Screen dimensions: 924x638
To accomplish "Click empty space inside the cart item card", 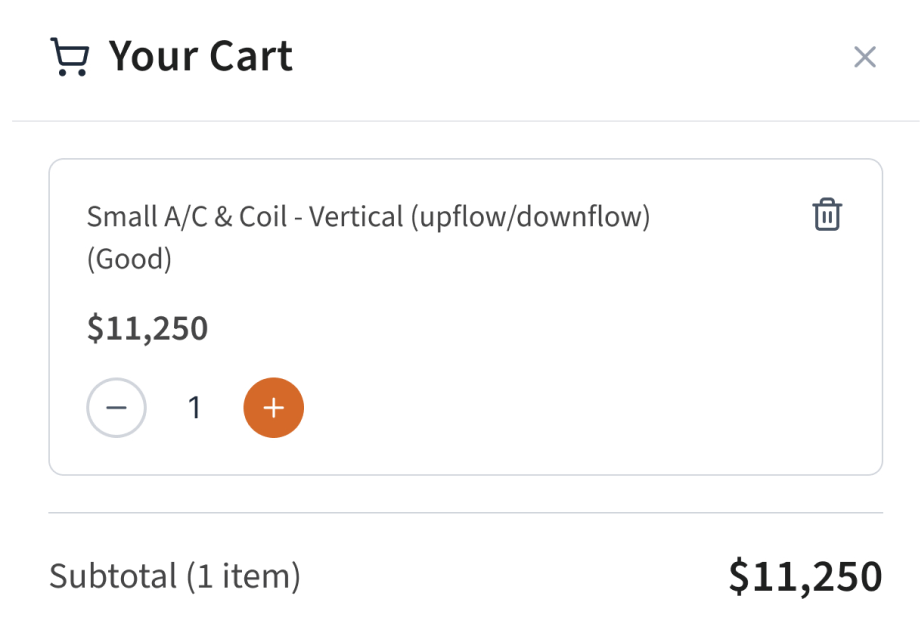I will [600, 340].
